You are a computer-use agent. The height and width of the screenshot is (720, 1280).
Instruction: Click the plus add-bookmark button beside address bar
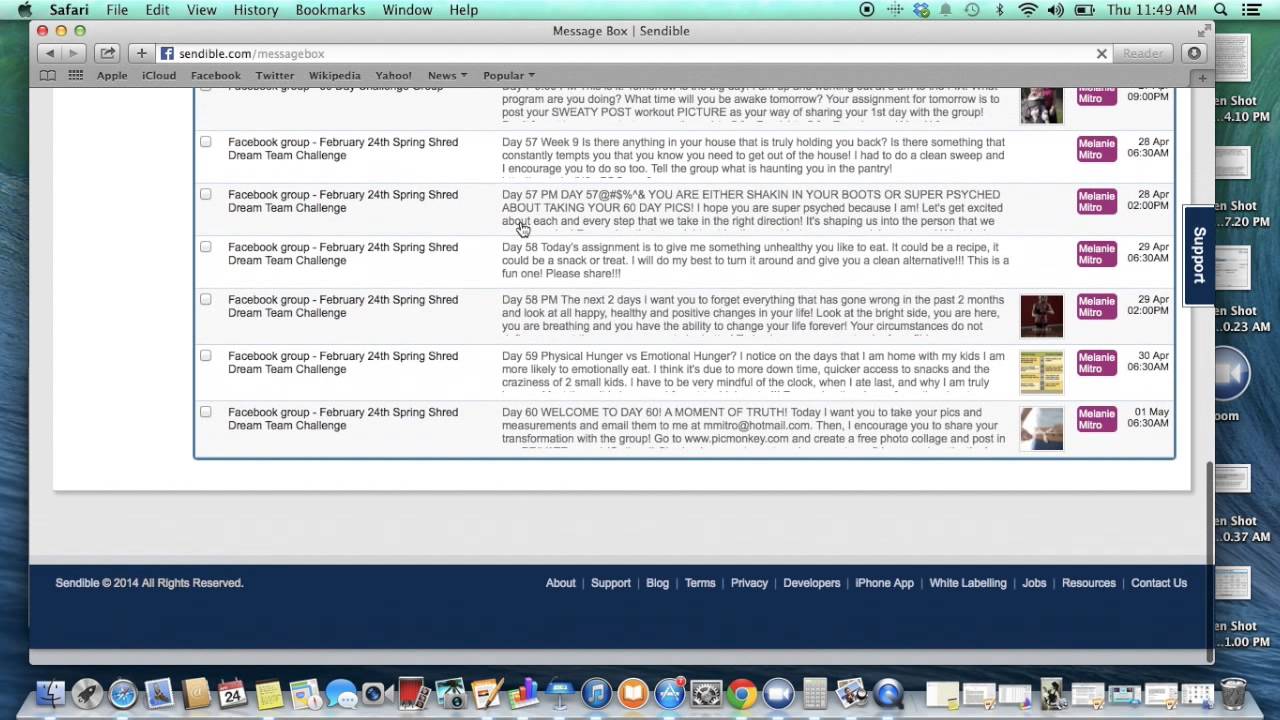pyautogui.click(x=141, y=53)
